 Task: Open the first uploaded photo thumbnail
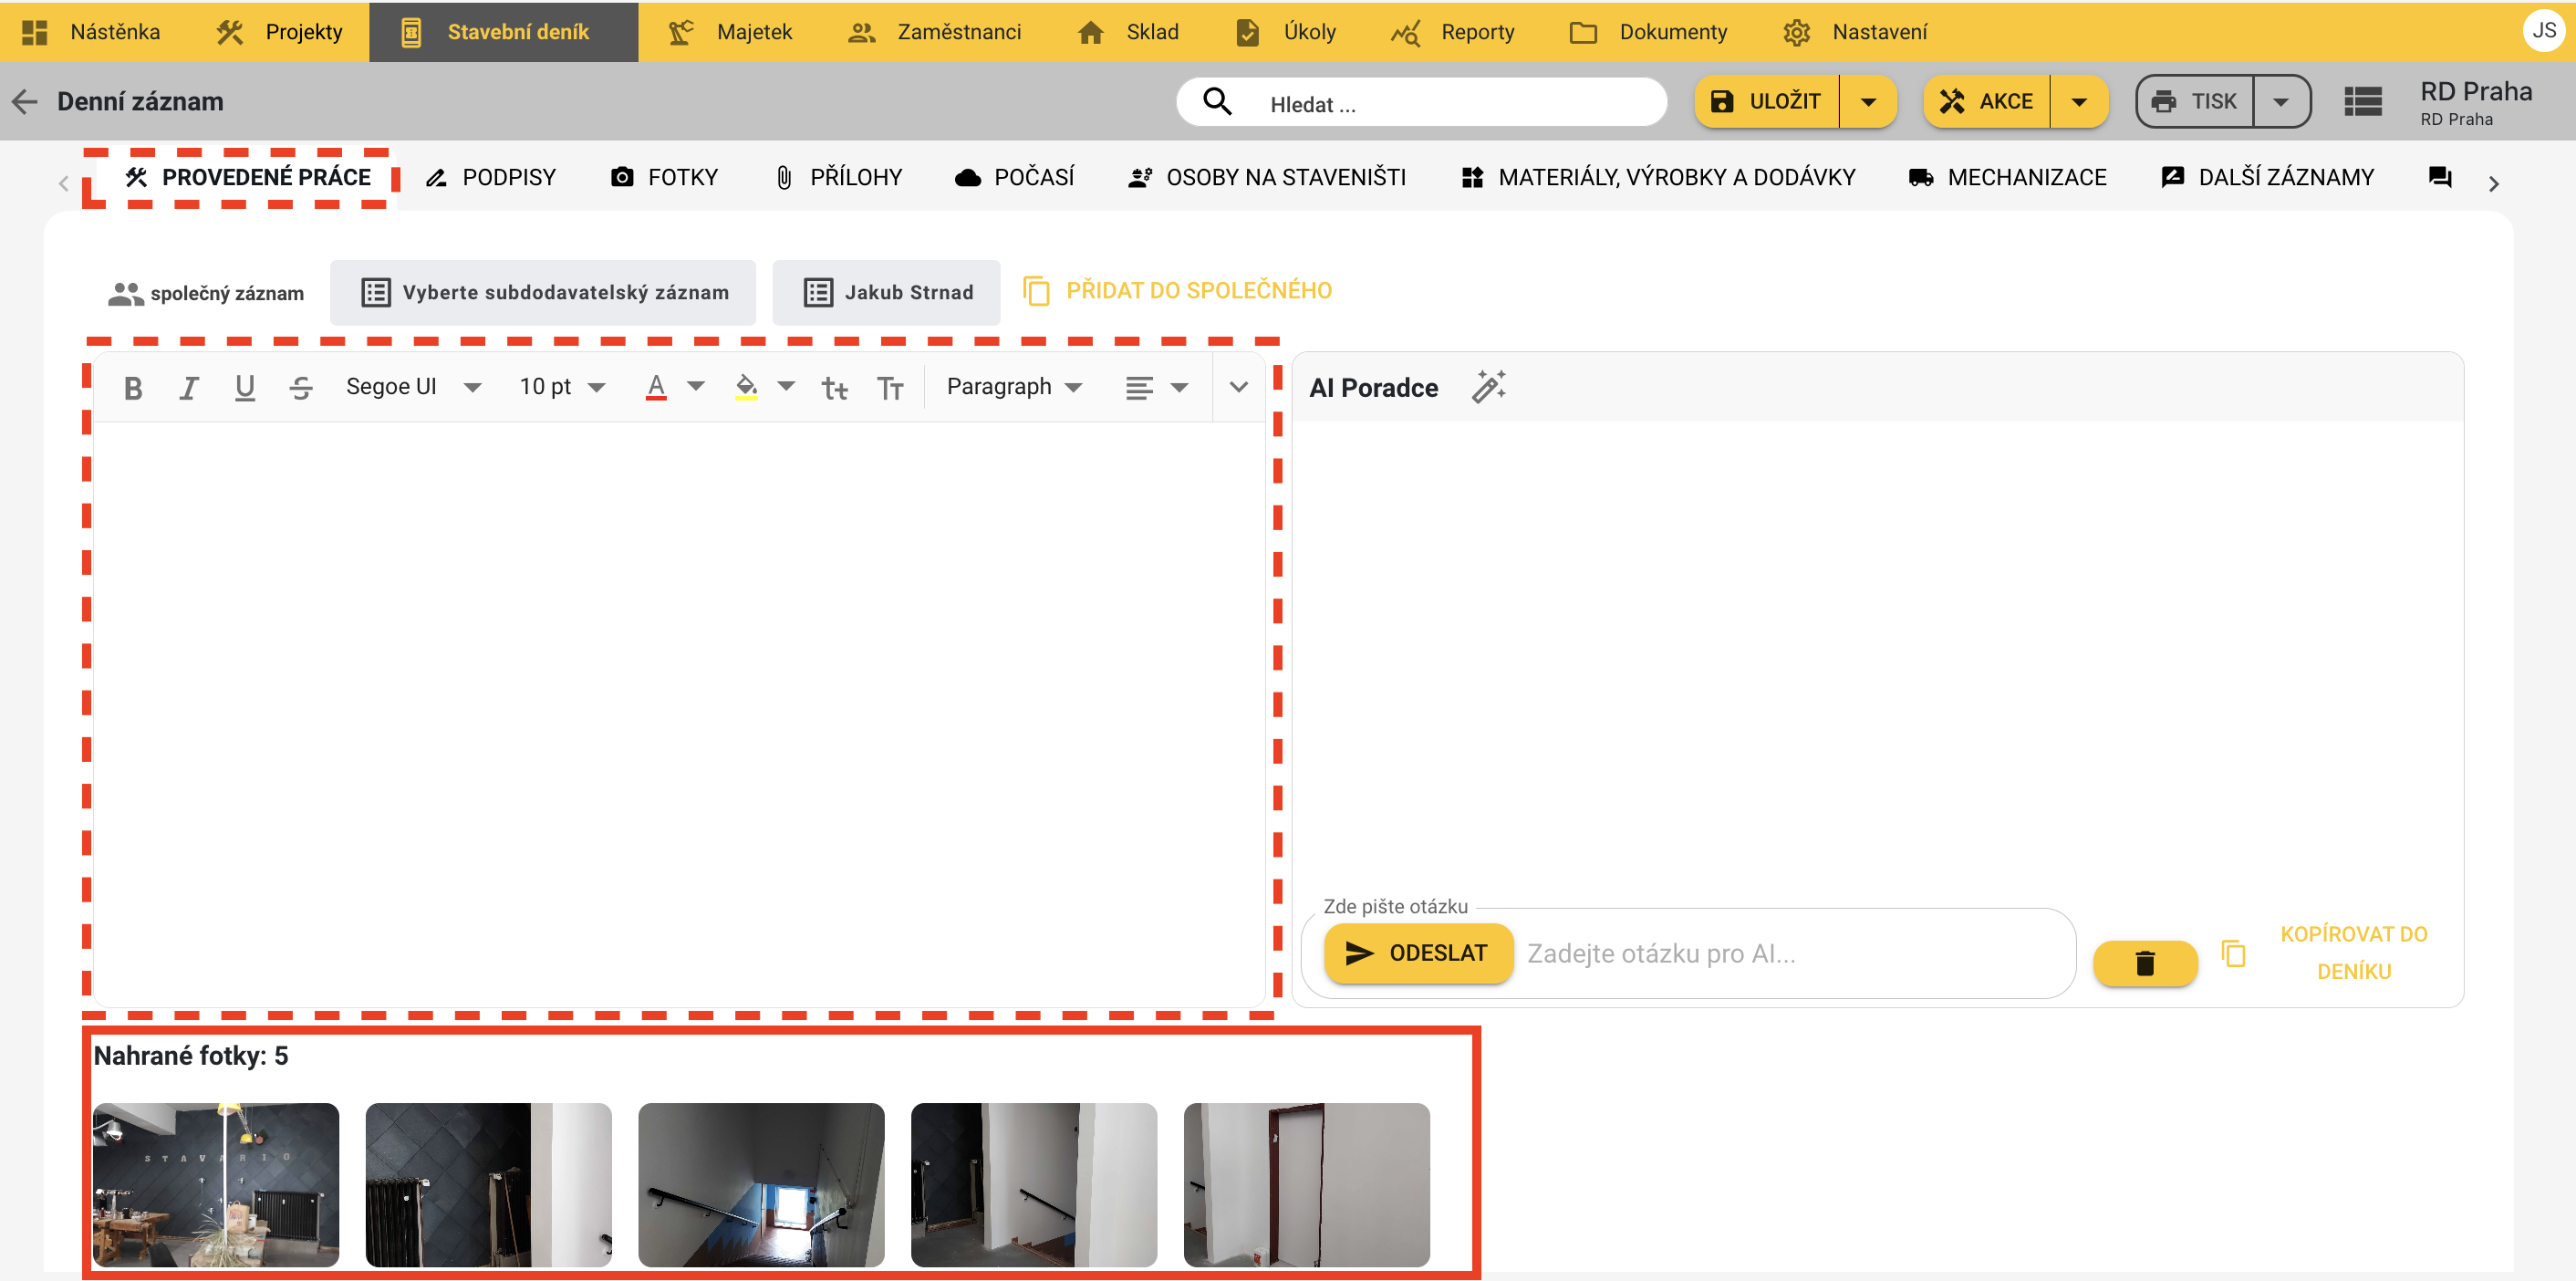pos(216,1184)
